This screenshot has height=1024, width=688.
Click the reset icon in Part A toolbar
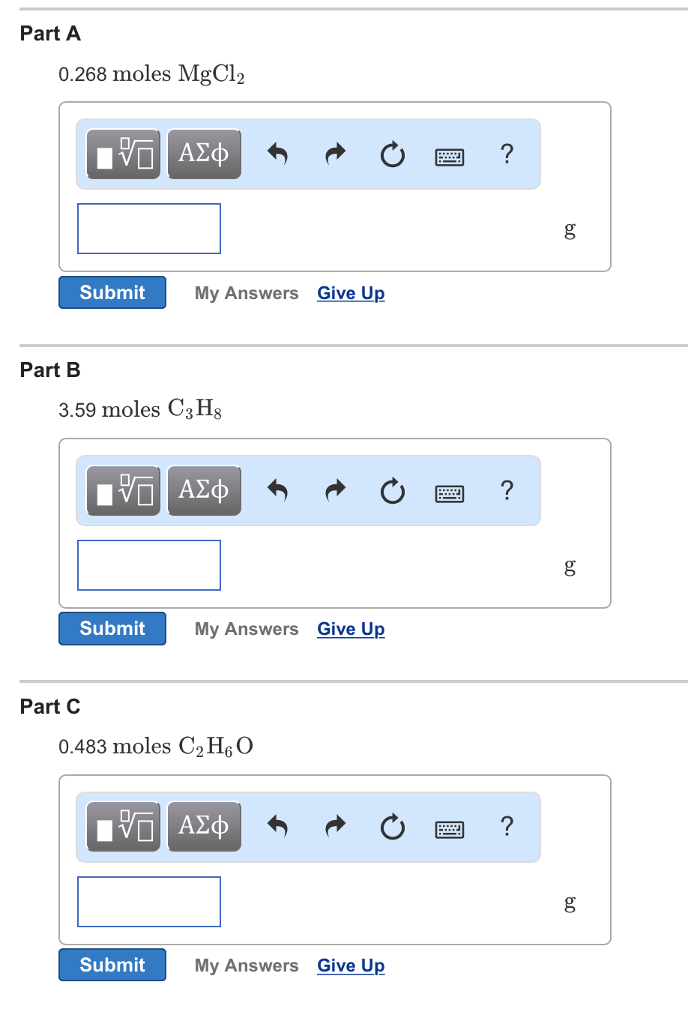(392, 153)
